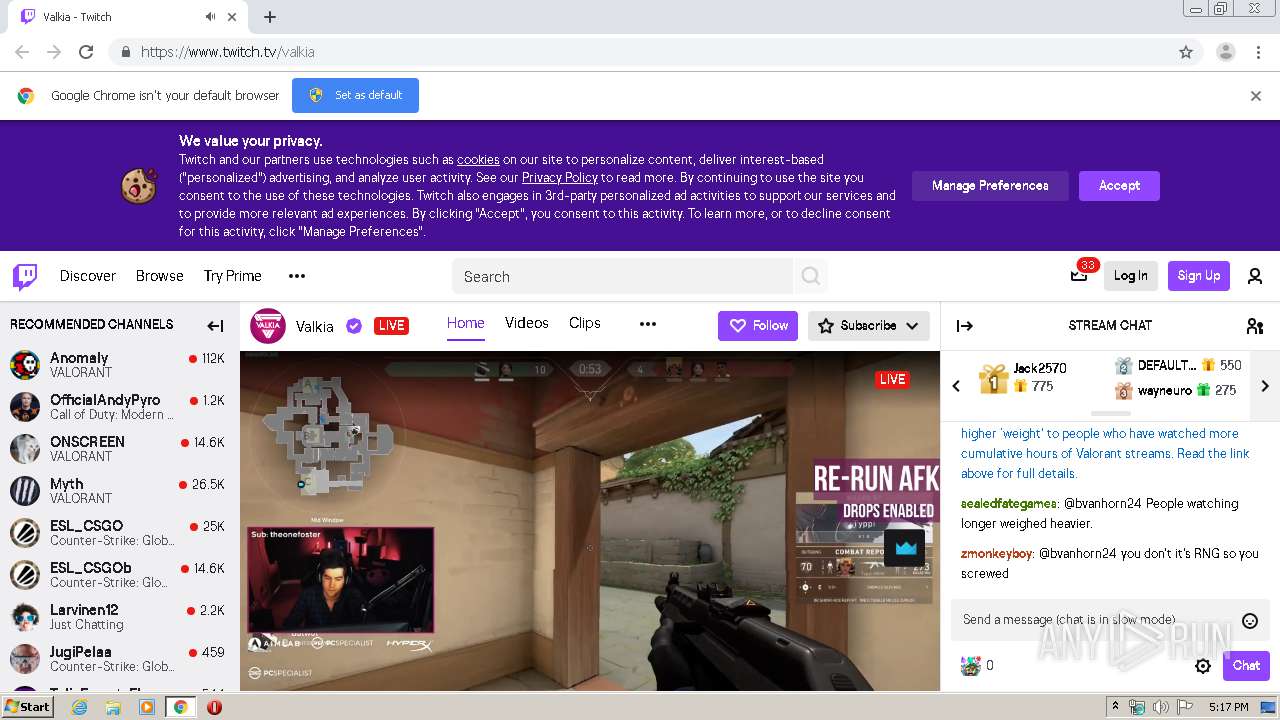Screen dimensions: 1280x720
Task: Click the search magnifier button
Action: click(x=811, y=276)
